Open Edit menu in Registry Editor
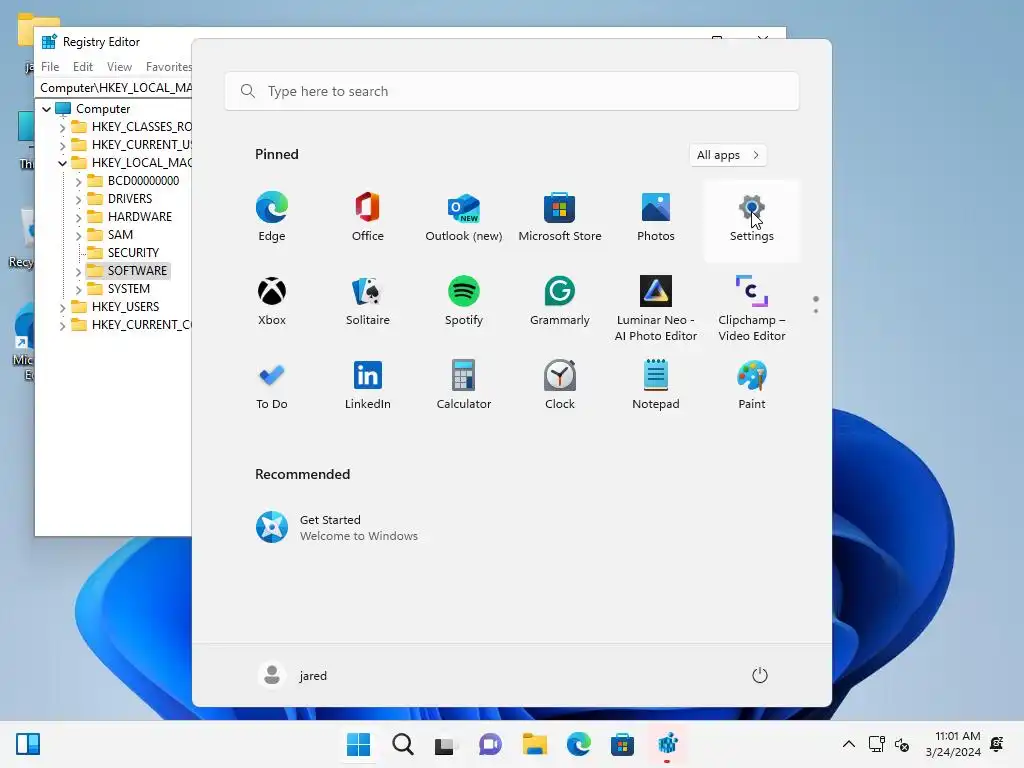1024x768 pixels. [x=82, y=67]
